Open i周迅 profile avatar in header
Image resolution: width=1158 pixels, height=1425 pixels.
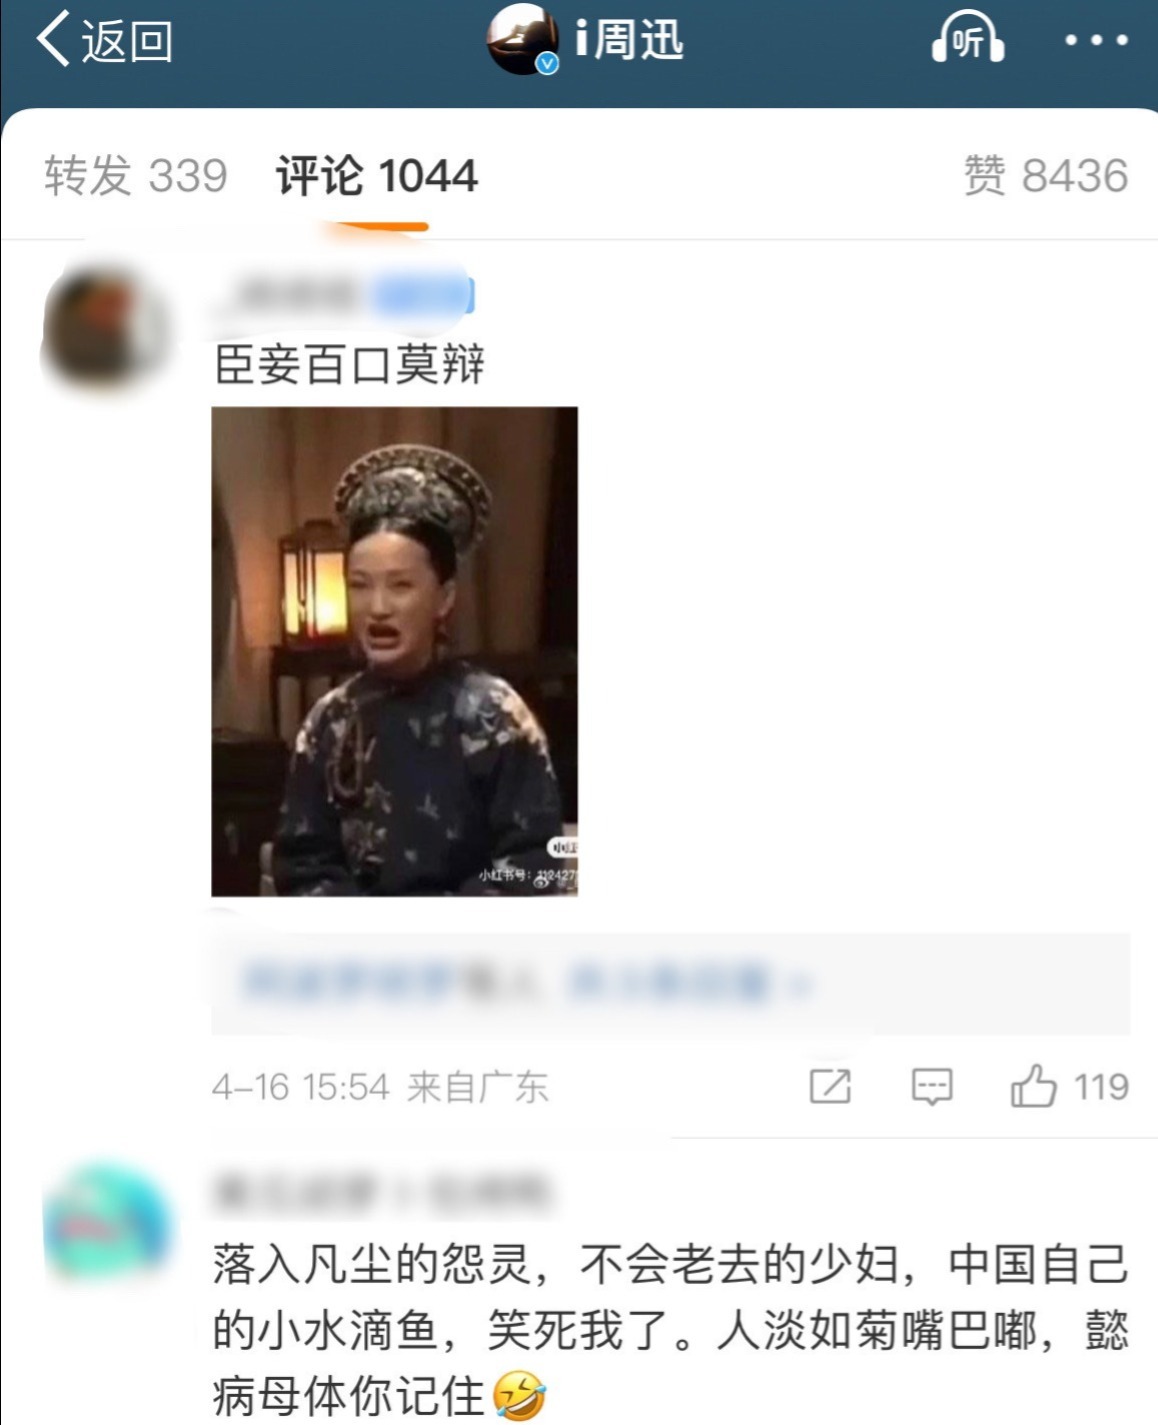coord(522,38)
